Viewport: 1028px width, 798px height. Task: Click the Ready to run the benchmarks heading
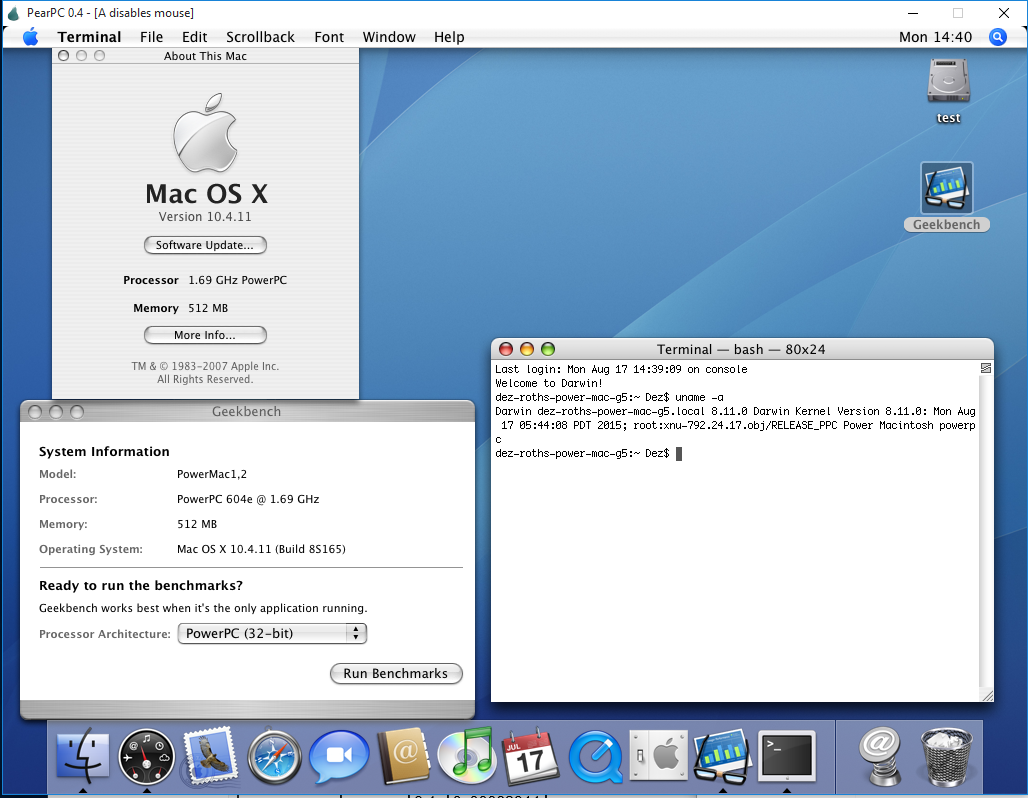pos(141,586)
